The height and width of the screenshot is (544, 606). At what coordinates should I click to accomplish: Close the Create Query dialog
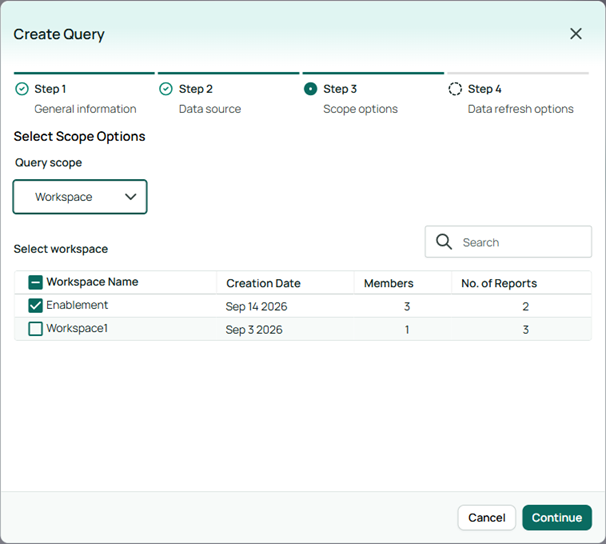[576, 34]
